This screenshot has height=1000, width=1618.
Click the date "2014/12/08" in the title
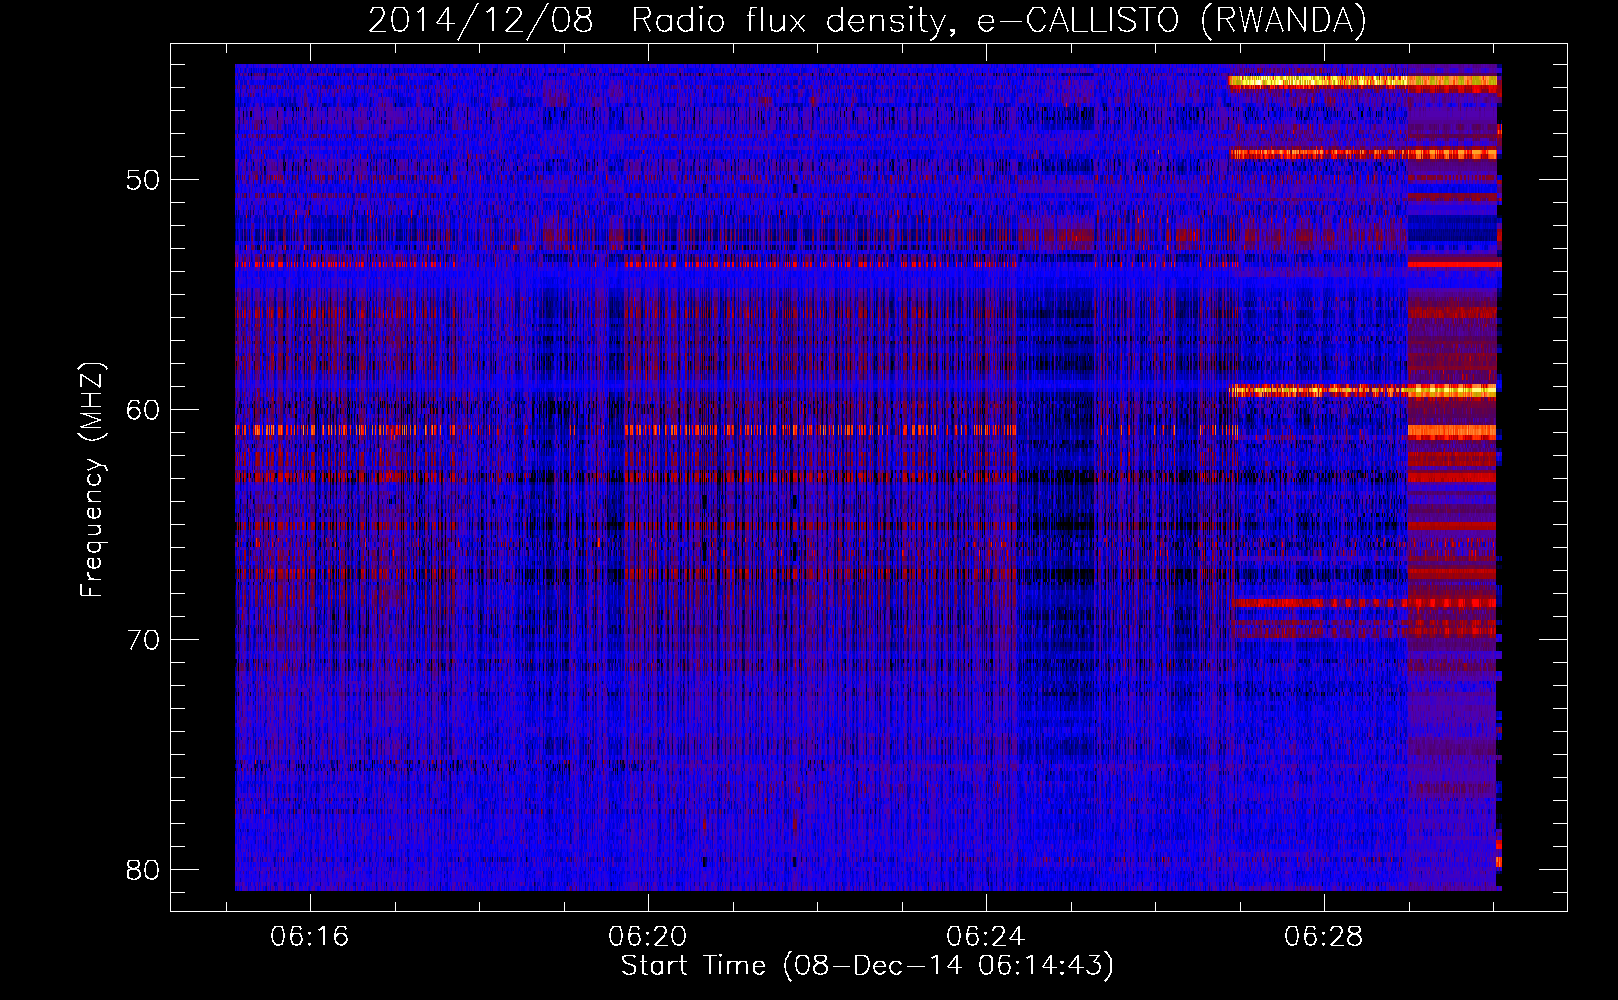click(481, 20)
